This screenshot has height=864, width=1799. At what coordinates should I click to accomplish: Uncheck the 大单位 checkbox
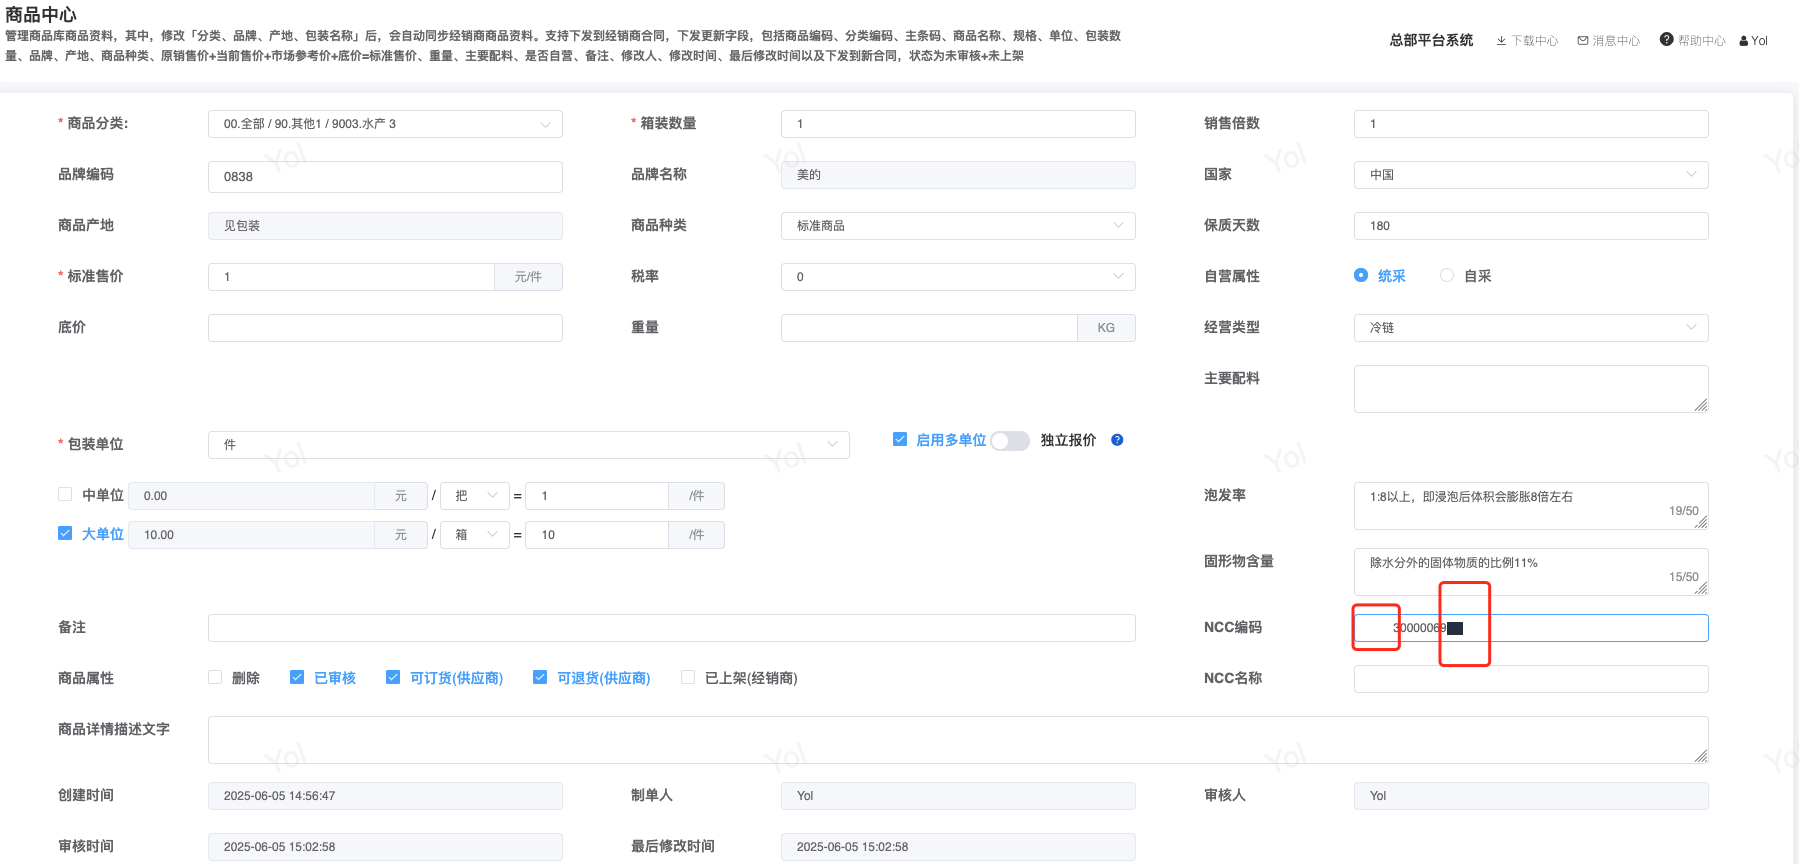point(65,533)
